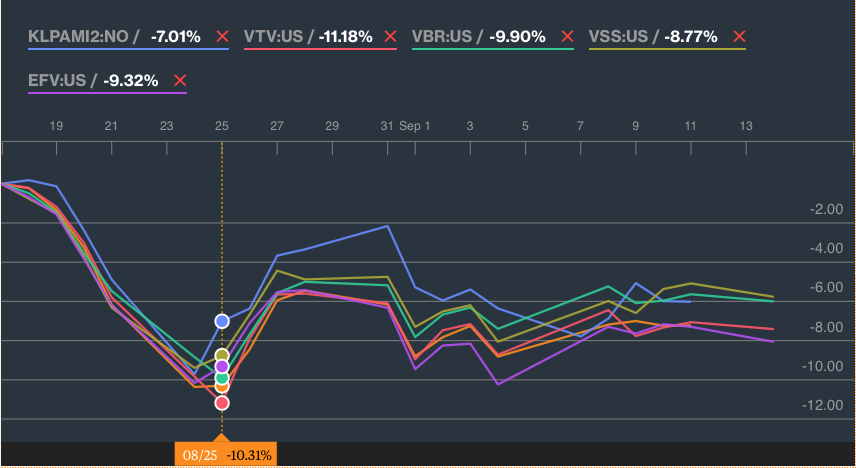Select the KLPAMI2:NO legend label
Screen dimensions: 856x468
[78, 37]
